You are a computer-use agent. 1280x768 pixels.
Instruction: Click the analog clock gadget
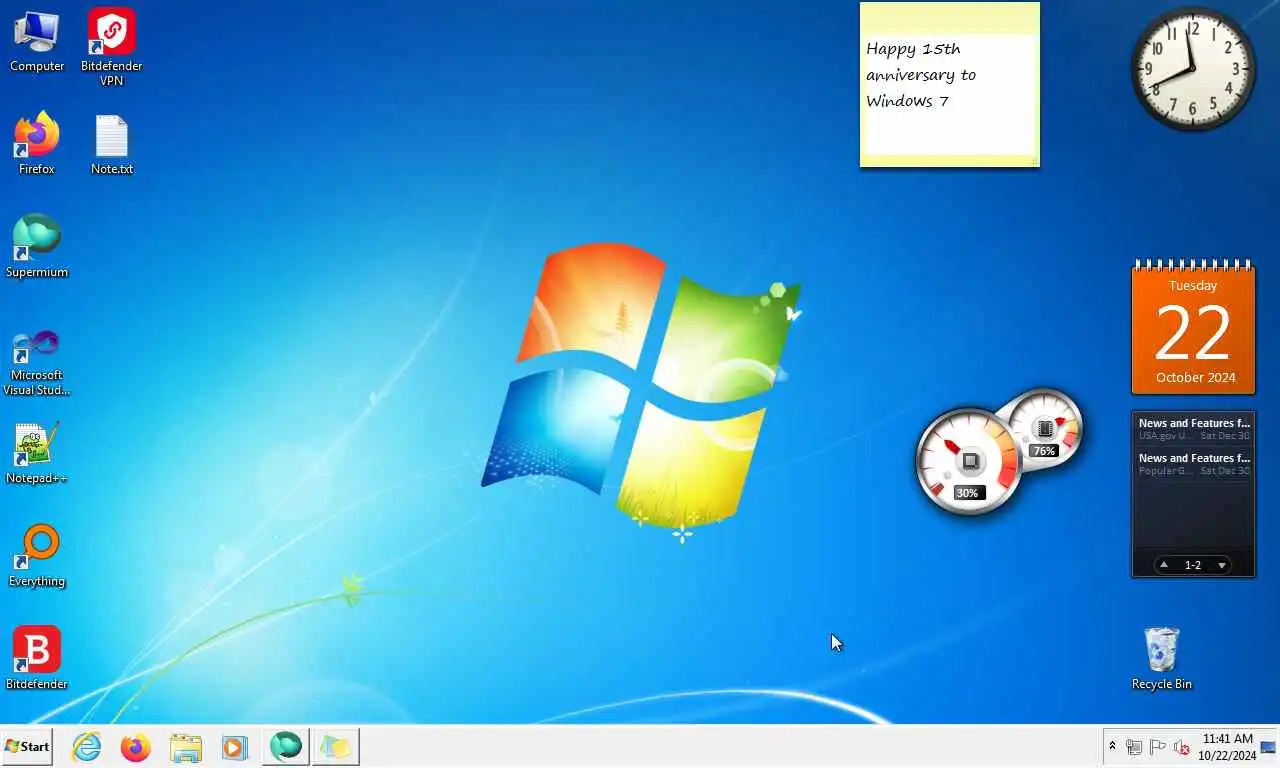click(1193, 69)
